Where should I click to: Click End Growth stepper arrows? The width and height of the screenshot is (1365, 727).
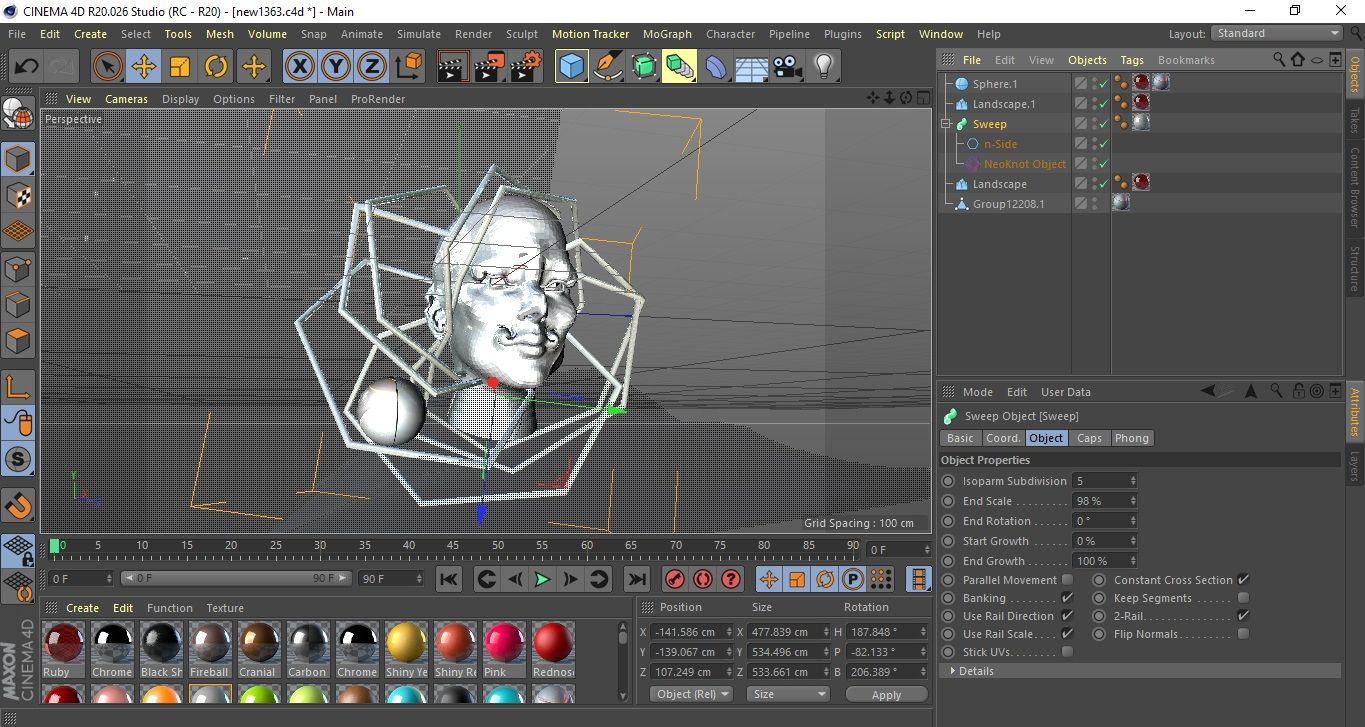pyautogui.click(x=1132, y=561)
